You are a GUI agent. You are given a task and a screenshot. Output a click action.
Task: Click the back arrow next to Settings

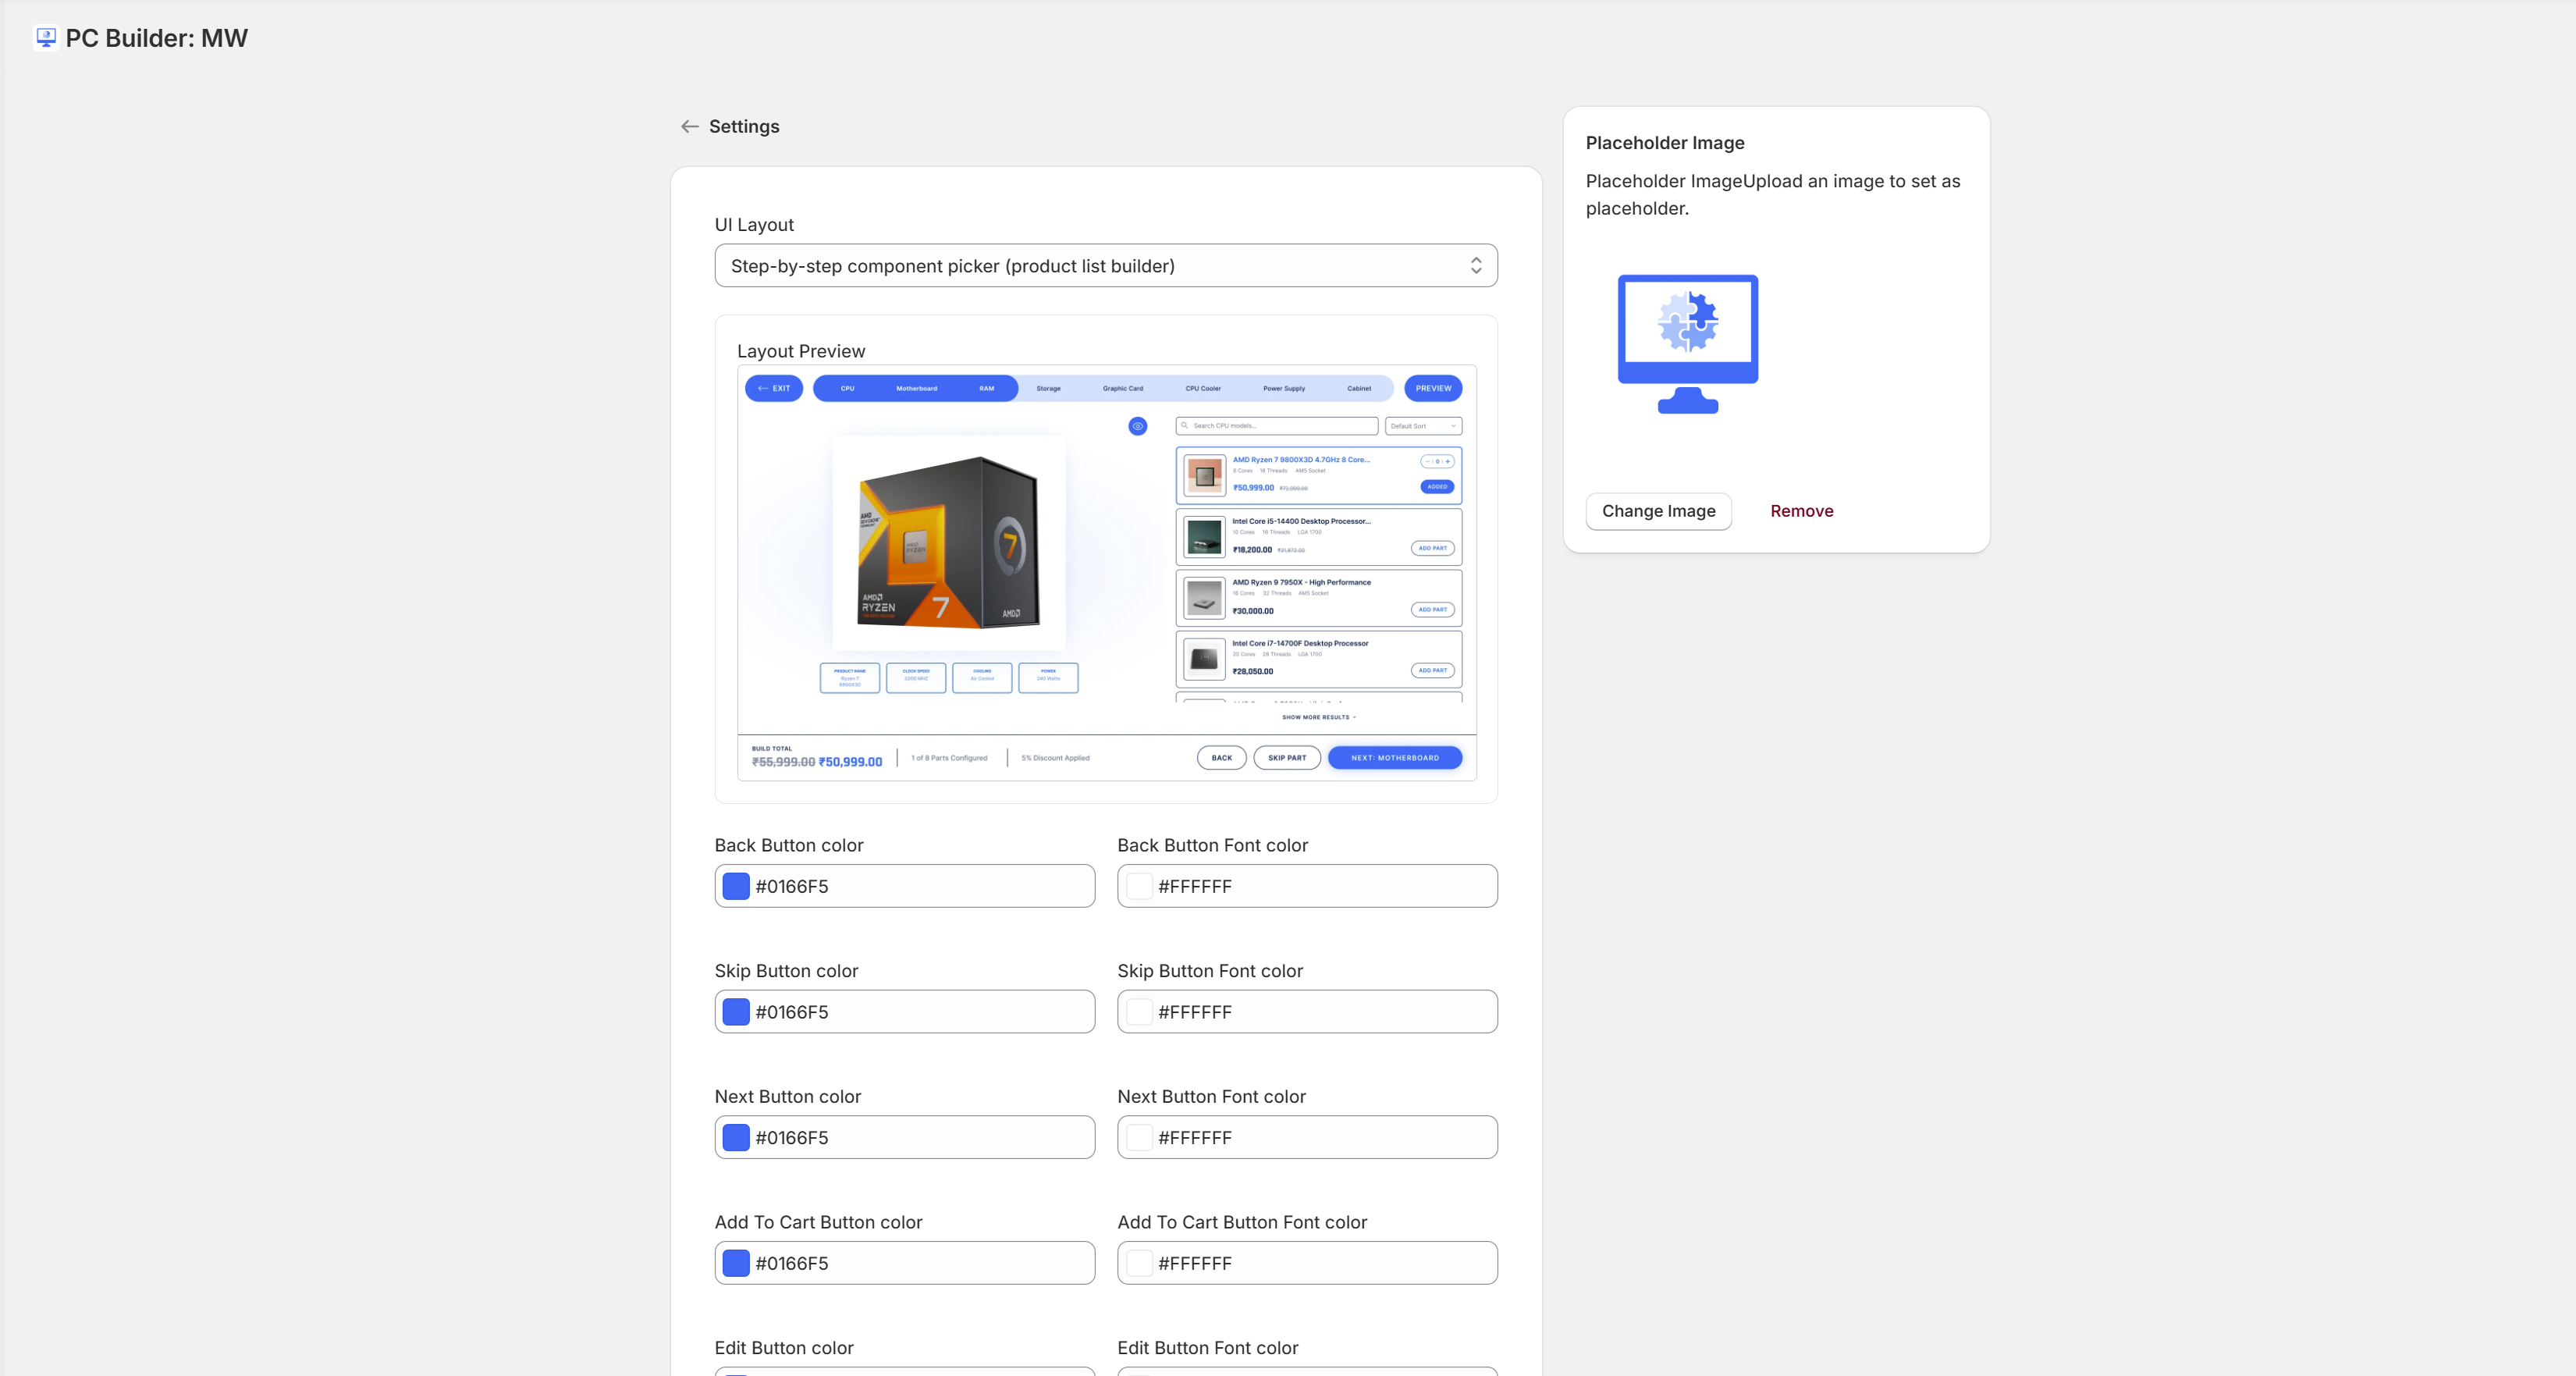[x=690, y=127]
